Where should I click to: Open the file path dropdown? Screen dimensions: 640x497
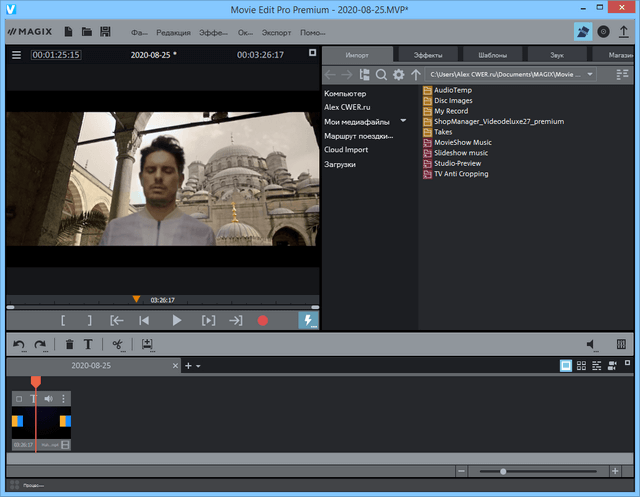point(591,75)
